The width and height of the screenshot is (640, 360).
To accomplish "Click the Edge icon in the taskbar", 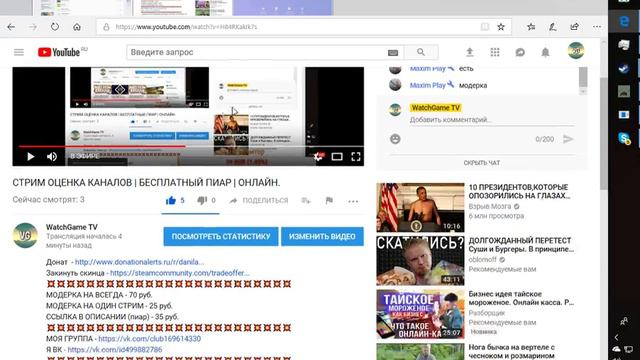I will [624, 21].
